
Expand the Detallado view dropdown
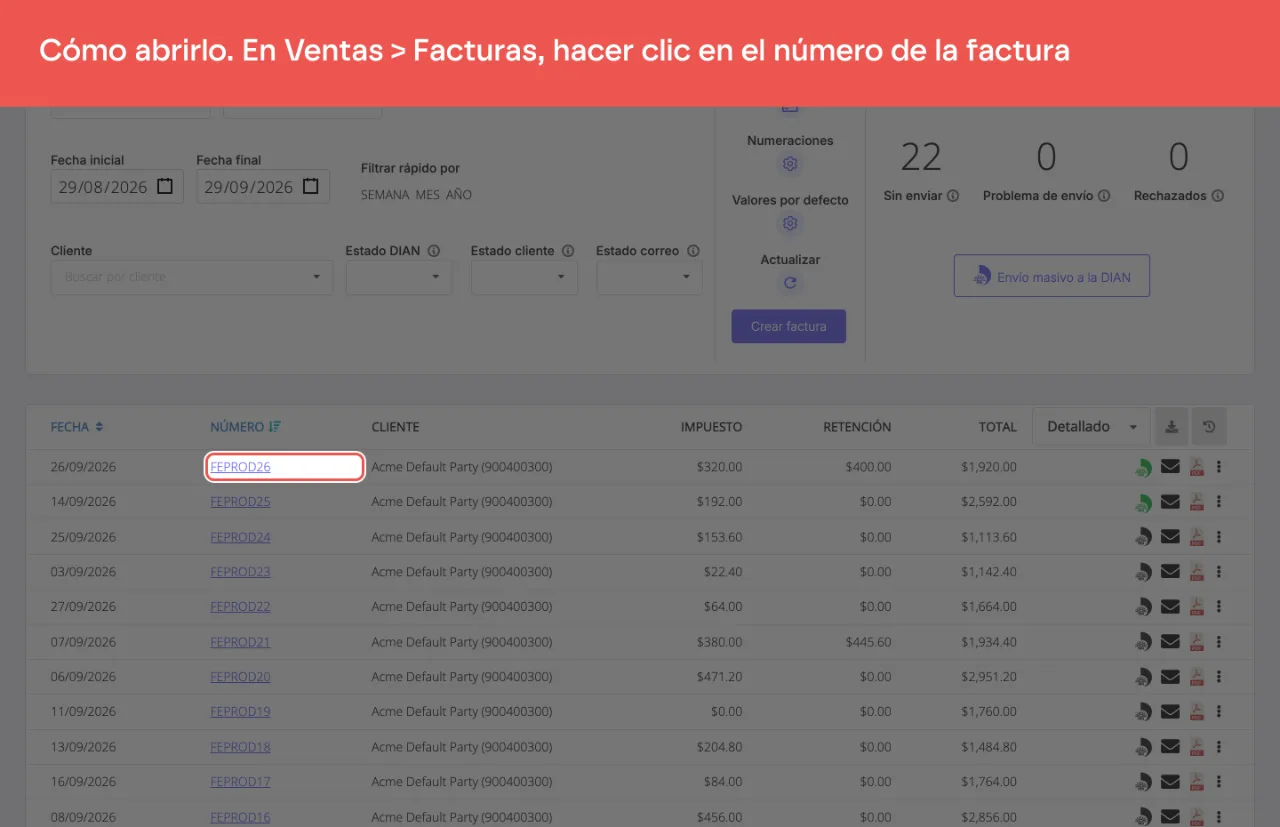point(1091,427)
